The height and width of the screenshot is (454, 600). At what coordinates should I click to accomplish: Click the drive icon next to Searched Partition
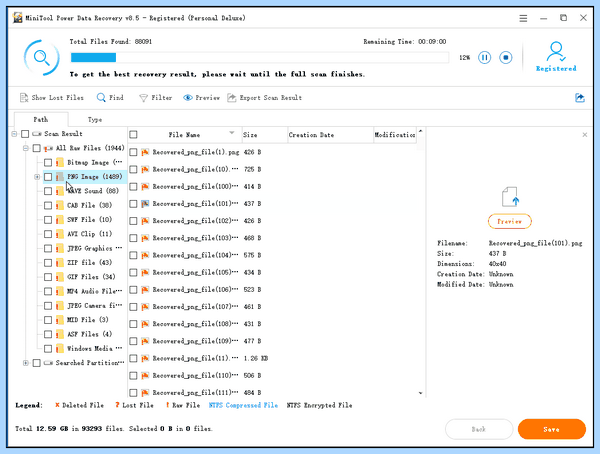click(48, 363)
